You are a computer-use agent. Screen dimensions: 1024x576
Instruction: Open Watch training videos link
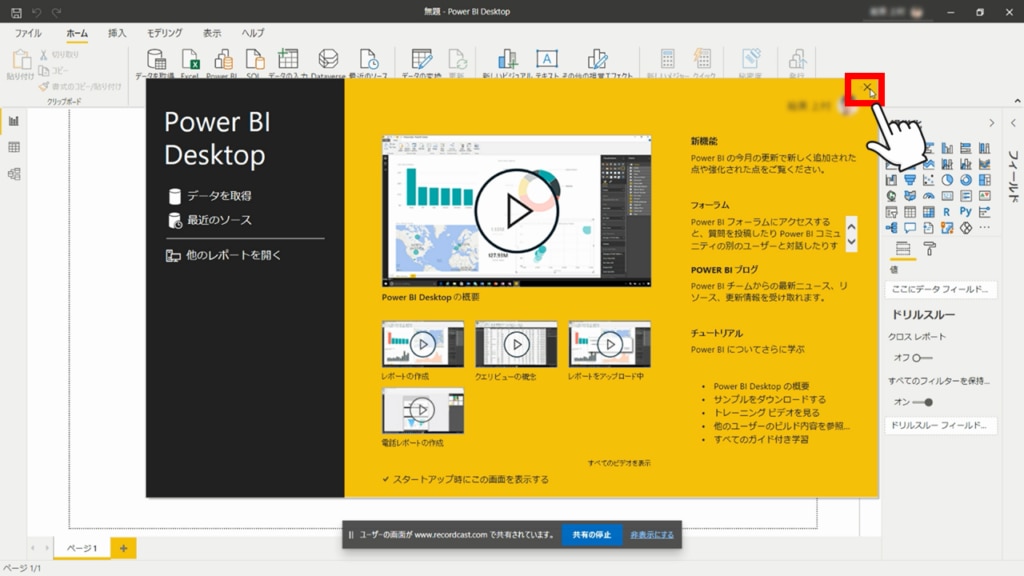766,413
